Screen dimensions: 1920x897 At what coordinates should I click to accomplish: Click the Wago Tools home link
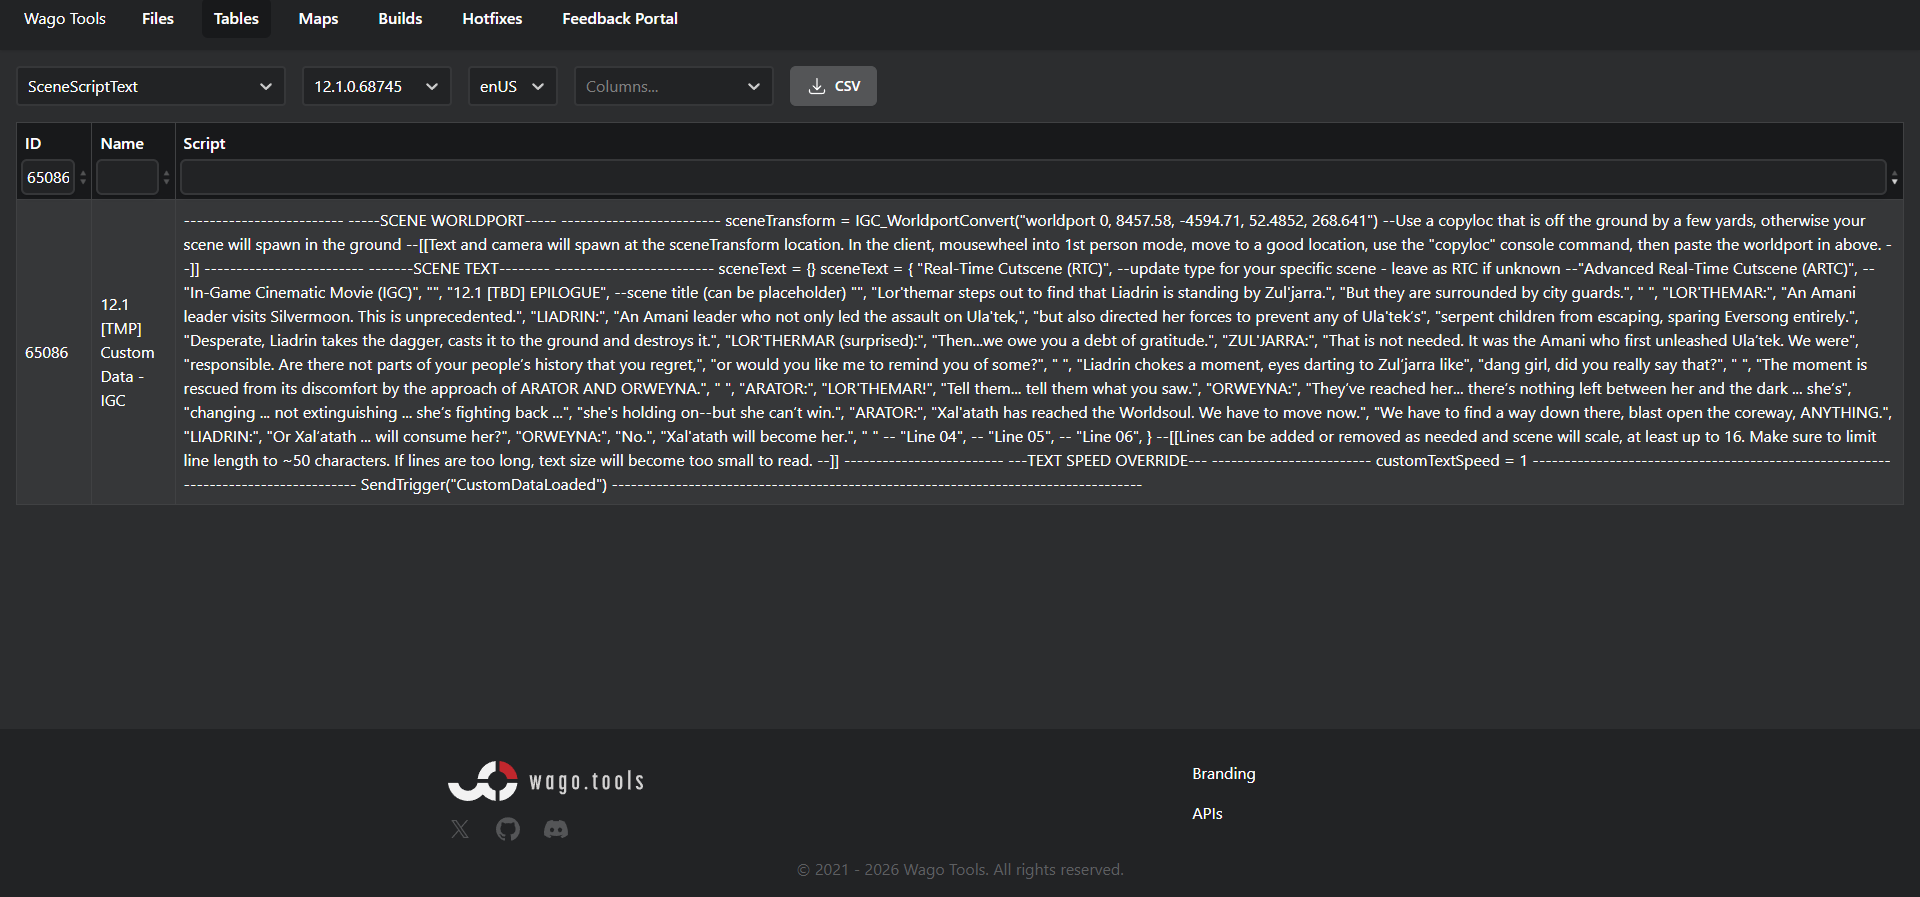click(x=65, y=18)
